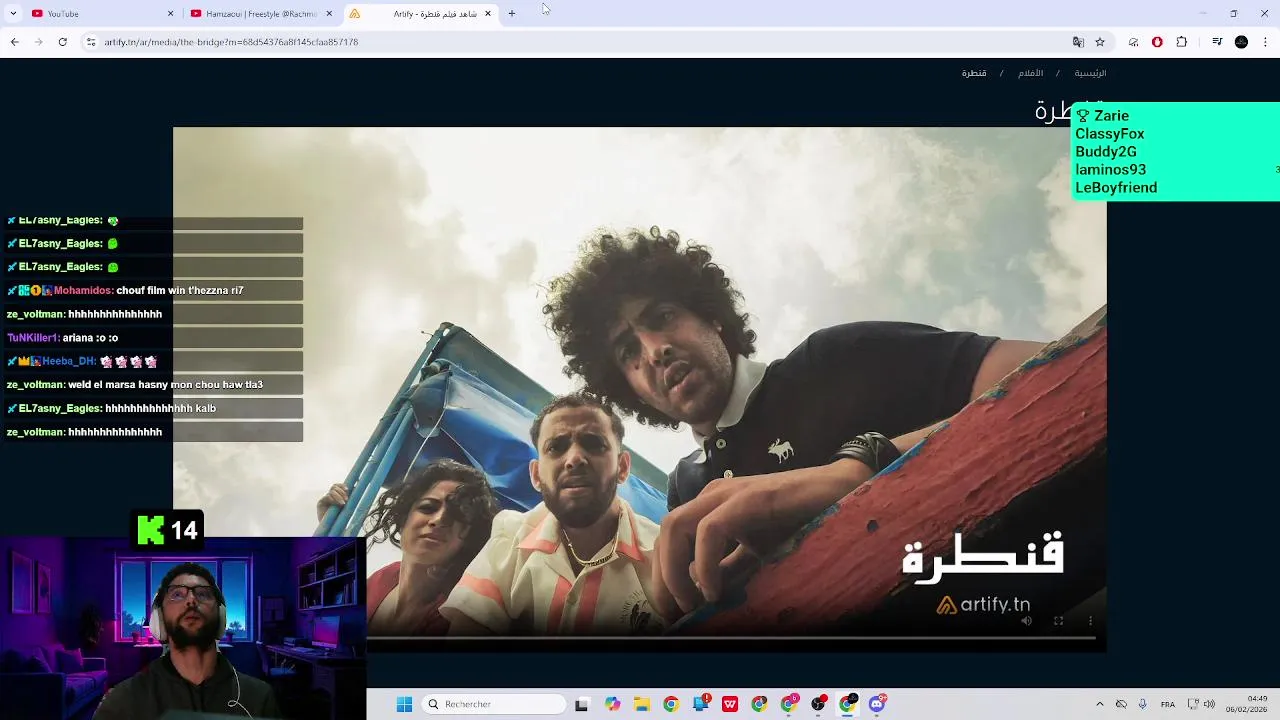Open Task View on the taskbar

582,704
